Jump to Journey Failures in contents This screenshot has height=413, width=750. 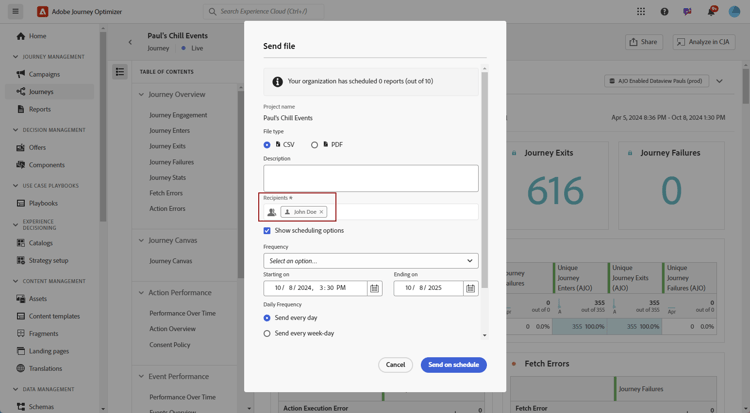point(171,162)
